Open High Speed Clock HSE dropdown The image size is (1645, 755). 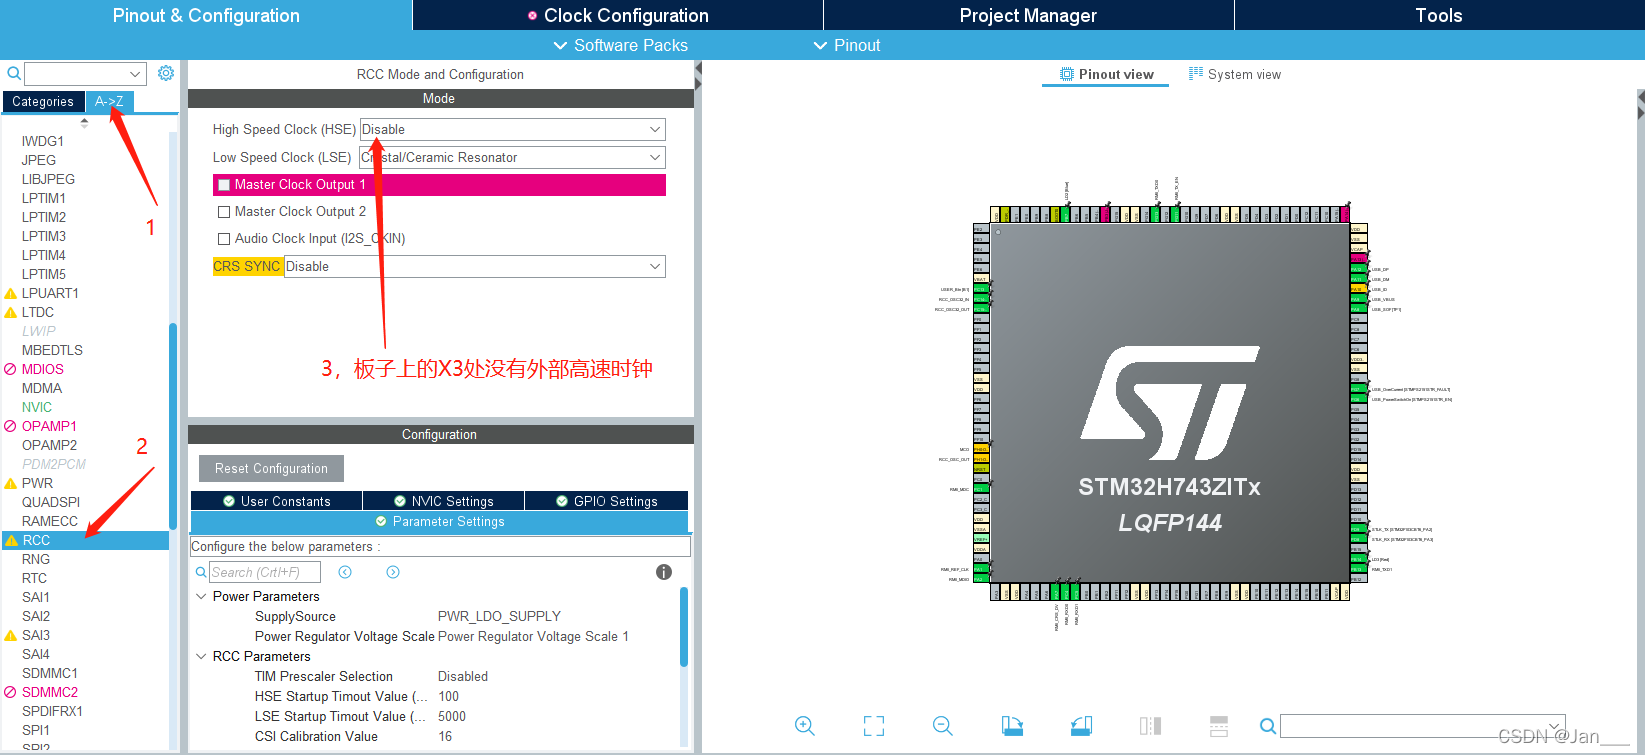(x=513, y=129)
